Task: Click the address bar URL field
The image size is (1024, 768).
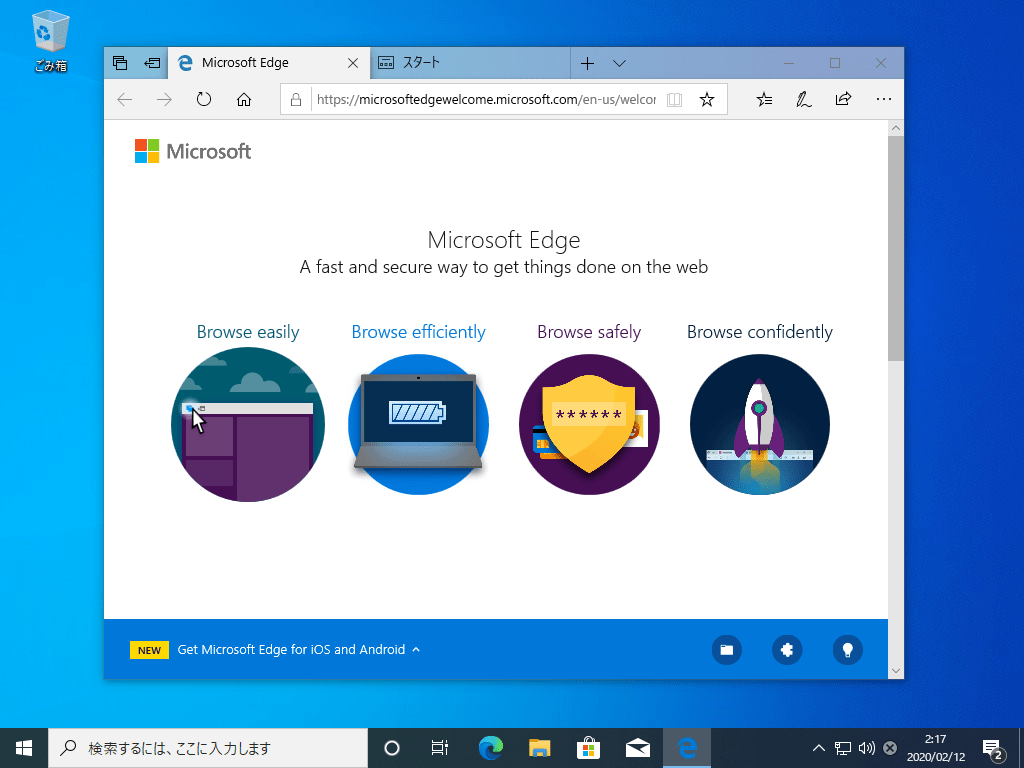Action: (x=486, y=99)
